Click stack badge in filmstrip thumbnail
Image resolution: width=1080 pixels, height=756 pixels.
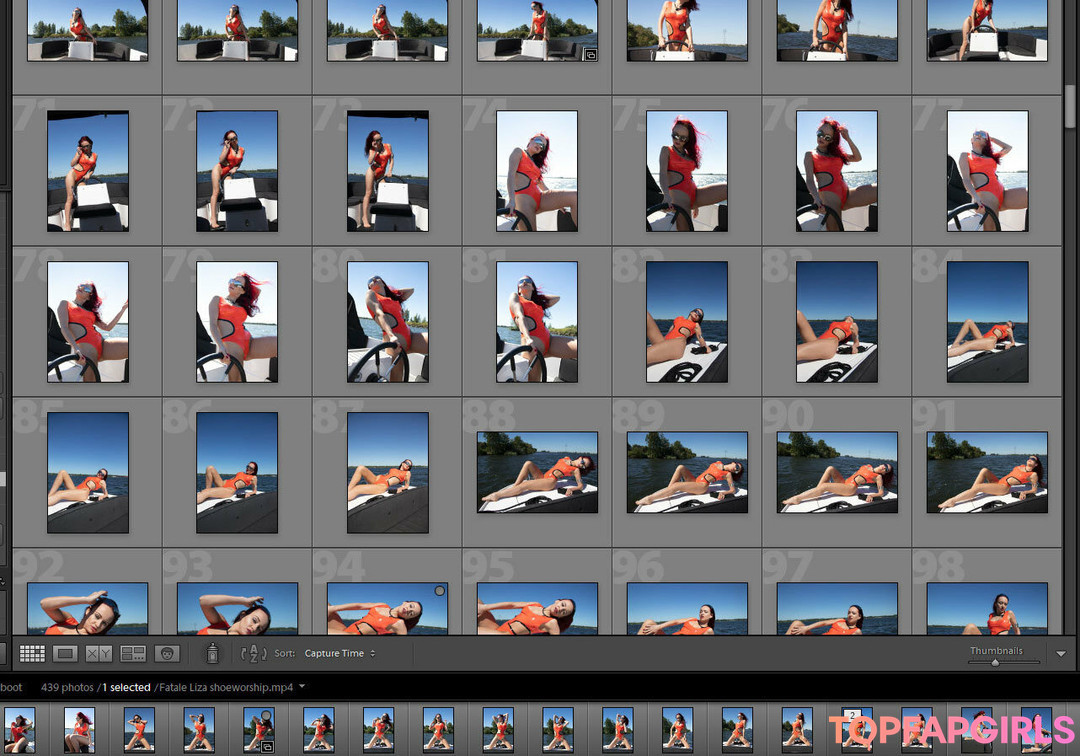pyautogui.click(x=268, y=746)
